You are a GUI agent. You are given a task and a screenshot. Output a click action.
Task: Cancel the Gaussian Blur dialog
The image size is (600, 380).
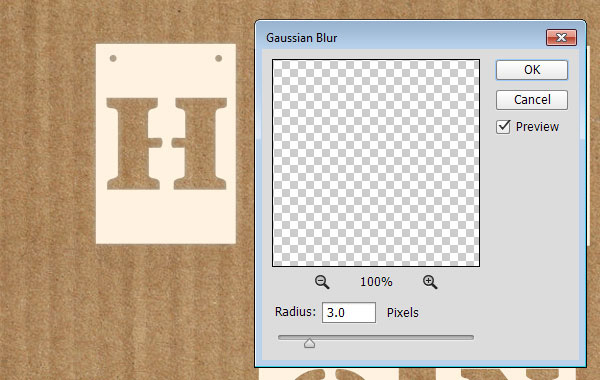point(532,100)
